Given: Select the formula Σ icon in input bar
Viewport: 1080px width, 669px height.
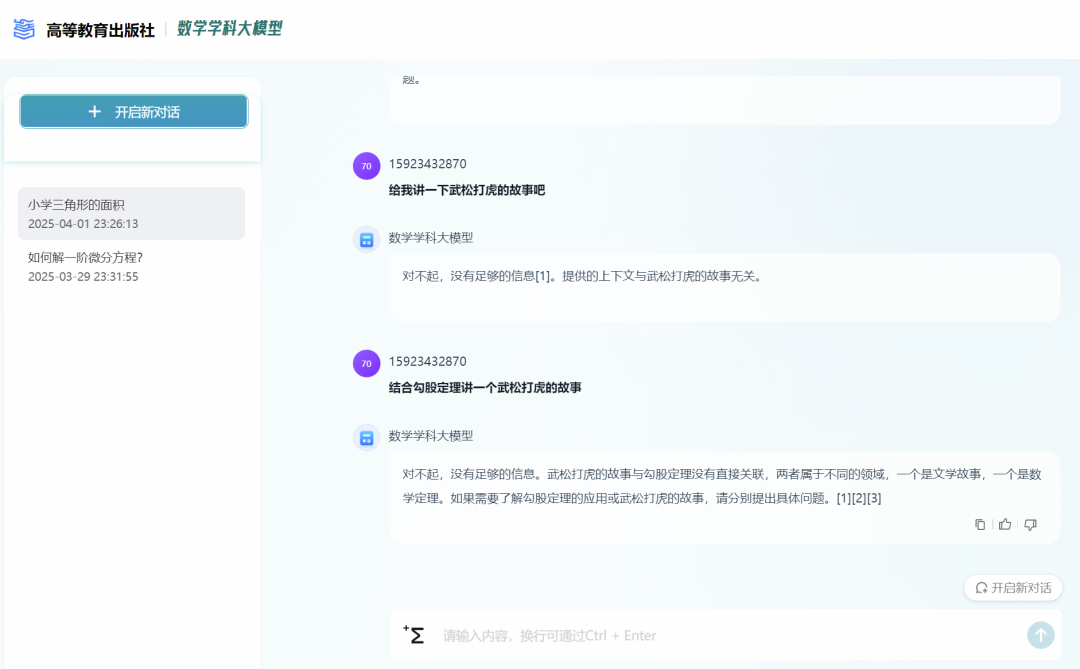Looking at the screenshot, I should (x=414, y=634).
